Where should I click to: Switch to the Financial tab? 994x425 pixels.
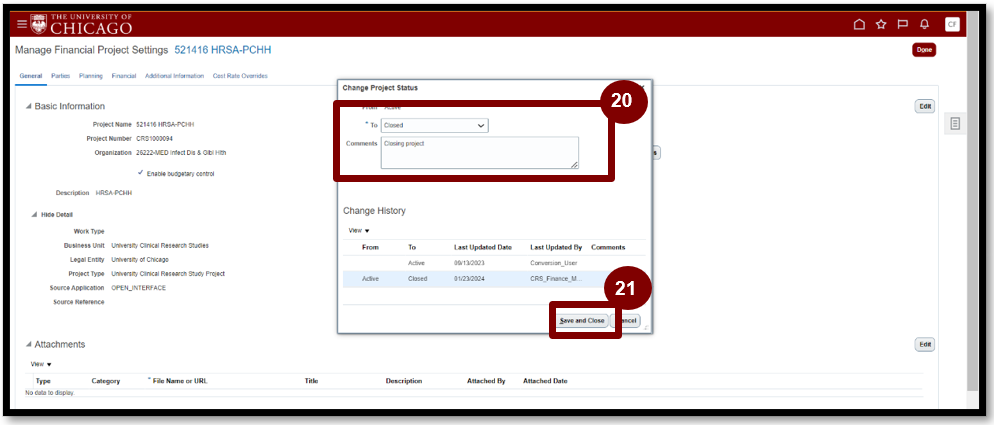(124, 75)
